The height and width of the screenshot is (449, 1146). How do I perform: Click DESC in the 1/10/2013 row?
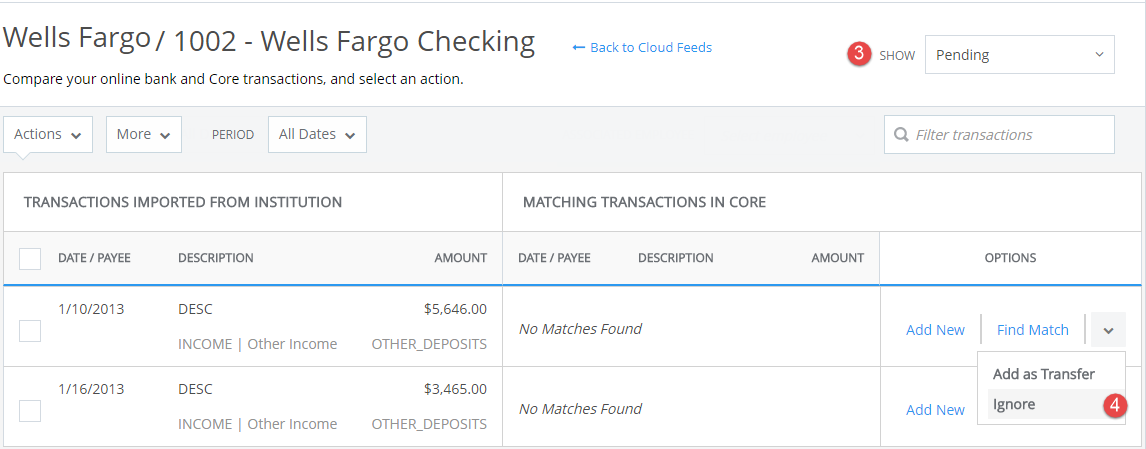pyautogui.click(x=195, y=309)
